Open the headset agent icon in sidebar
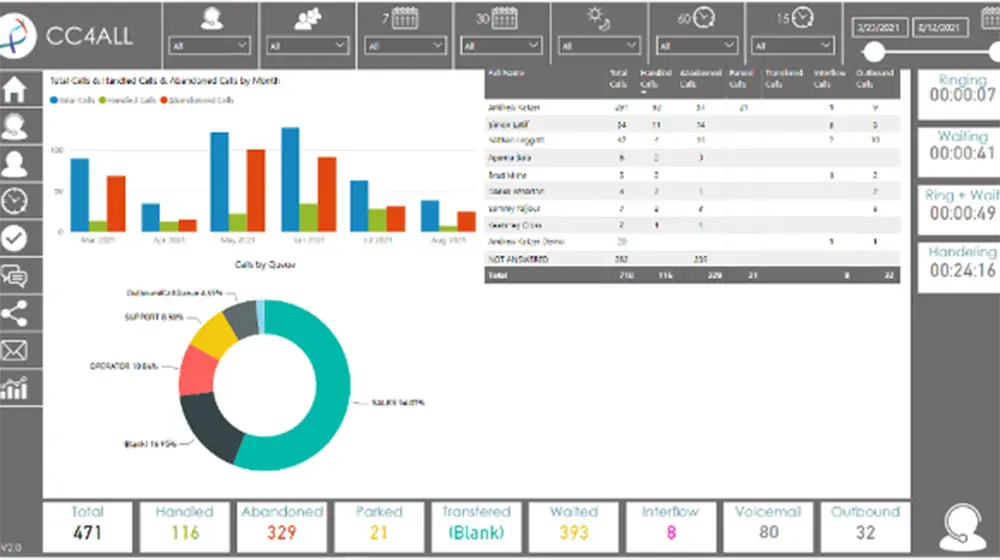This screenshot has height=560, width=1000. [15, 126]
